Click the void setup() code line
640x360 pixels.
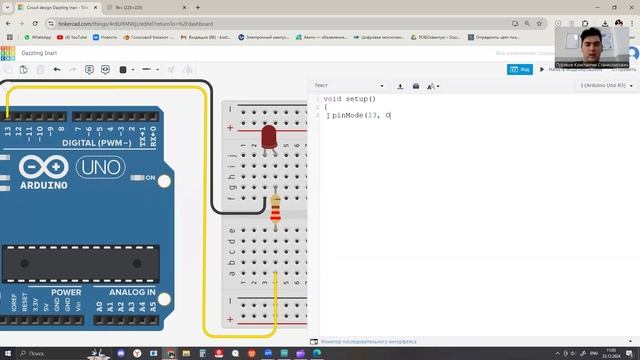[349, 99]
